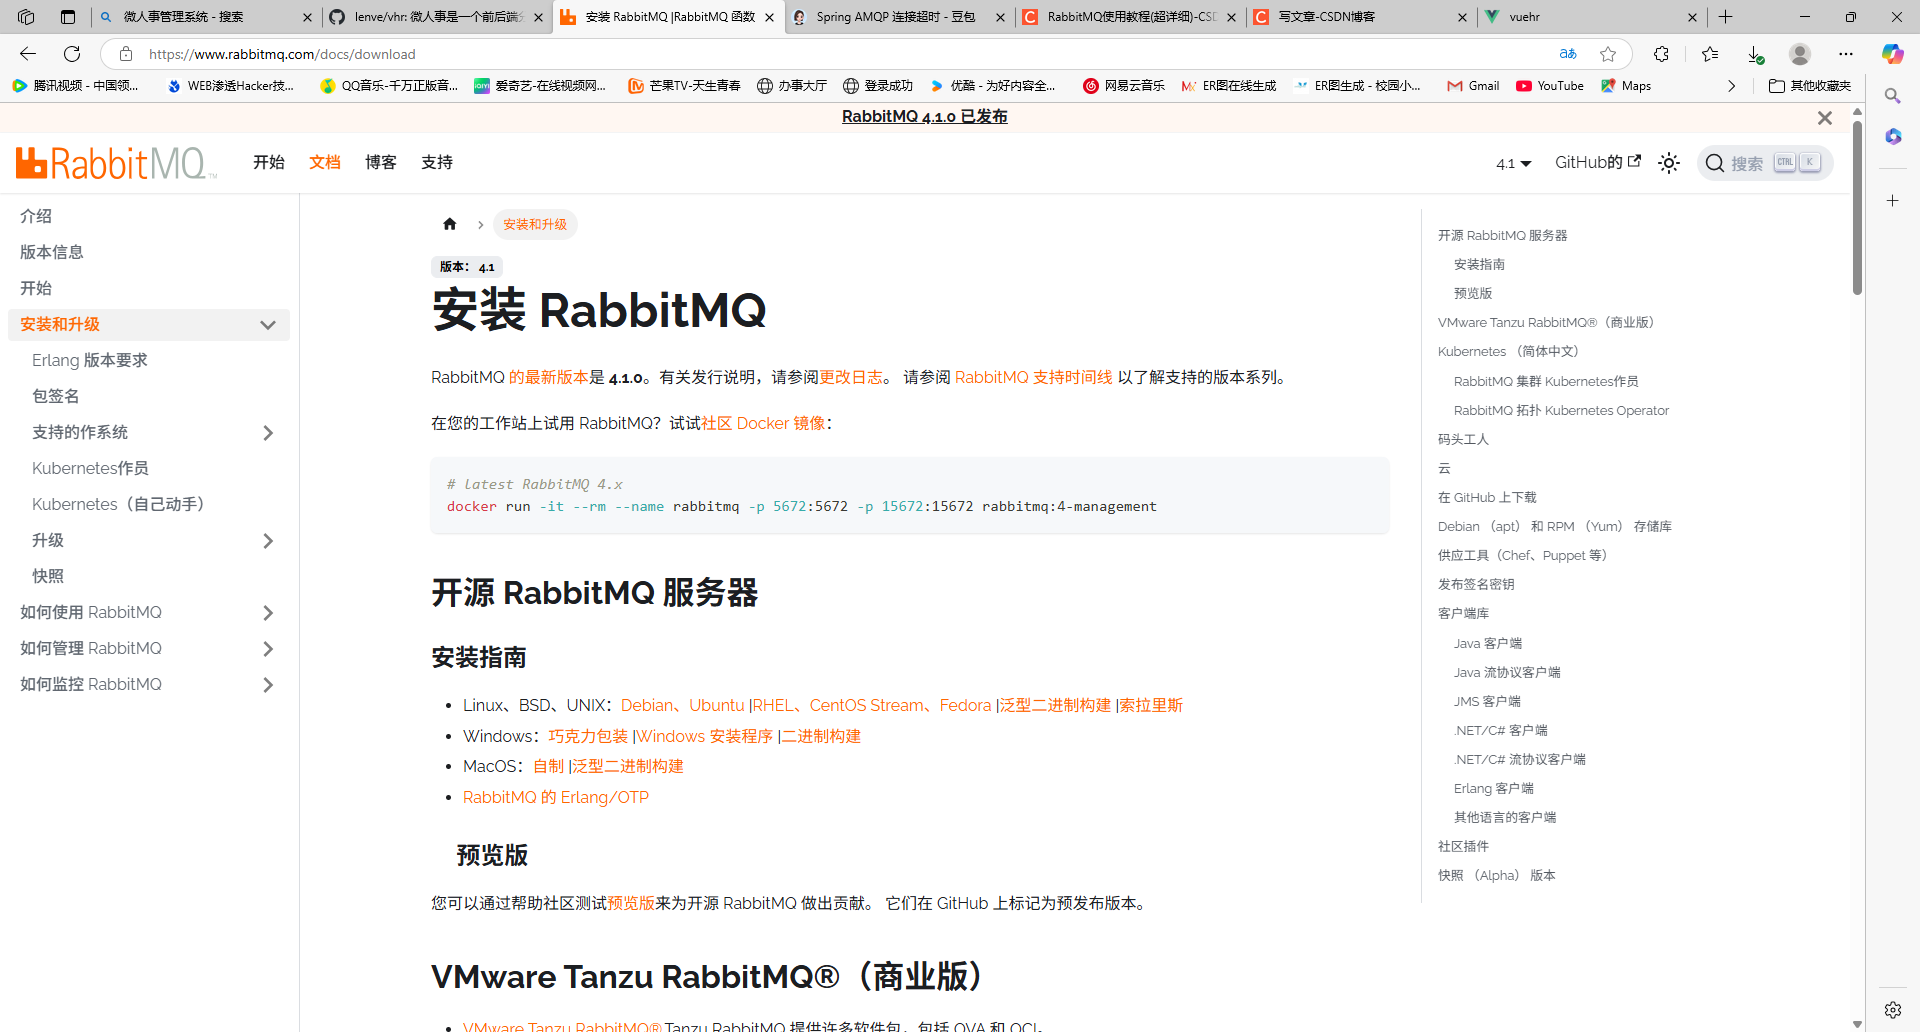Switch to the vuehr tab
Viewport: 1920px width, 1032px height.
point(1590,17)
